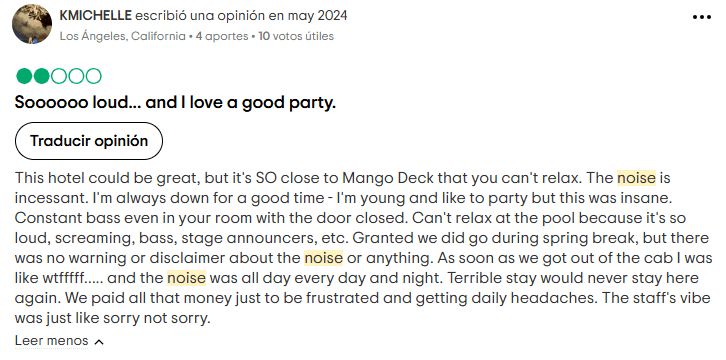Click the review title Soooooo loud

tap(175, 103)
